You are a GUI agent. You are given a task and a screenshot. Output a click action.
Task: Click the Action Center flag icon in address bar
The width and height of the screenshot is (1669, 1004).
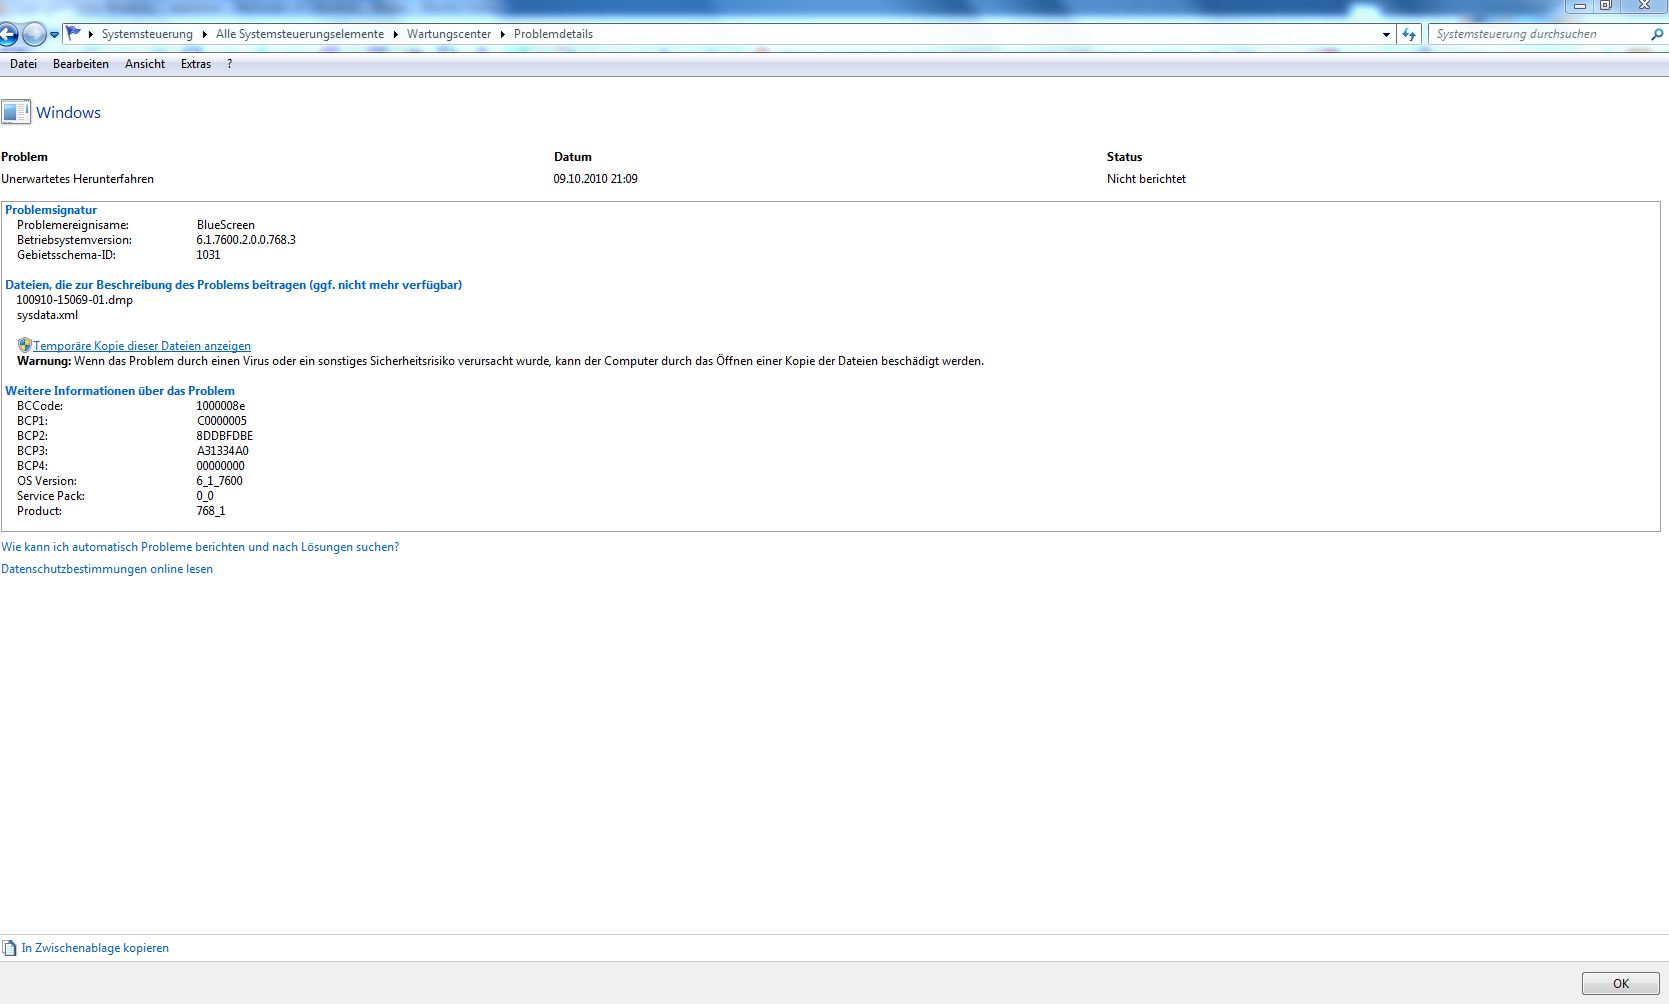point(74,34)
